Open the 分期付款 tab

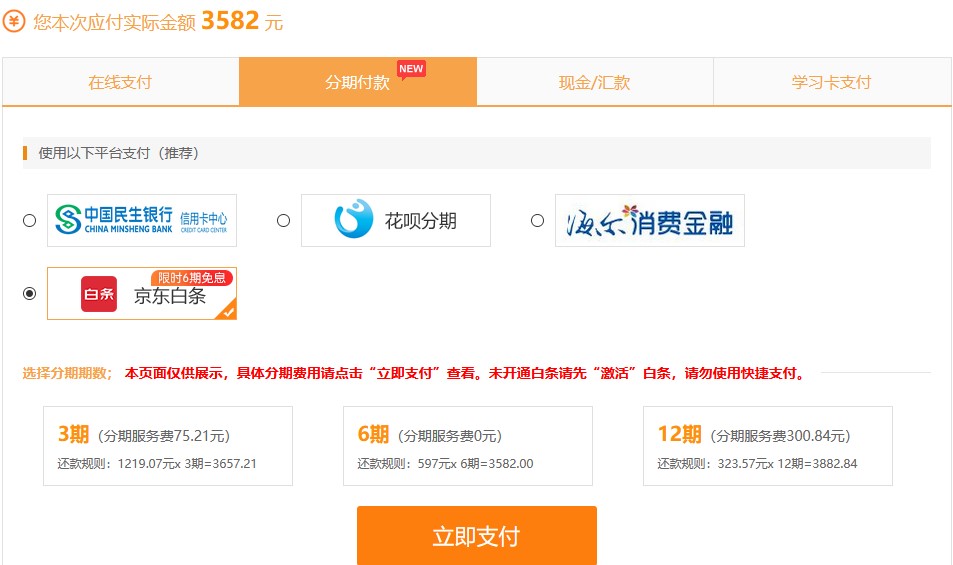[x=357, y=82]
